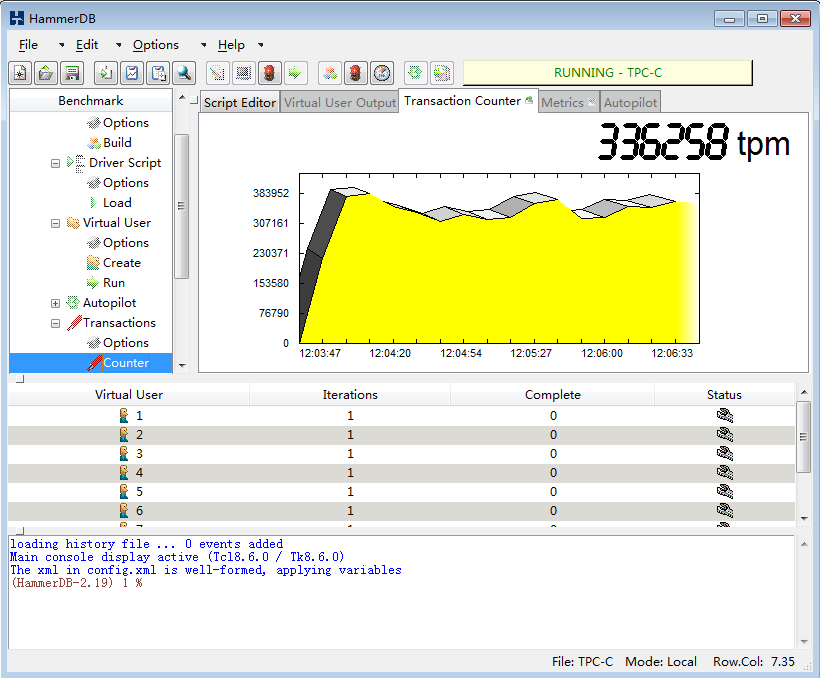
Task: Click the Status column header
Action: 724,395
